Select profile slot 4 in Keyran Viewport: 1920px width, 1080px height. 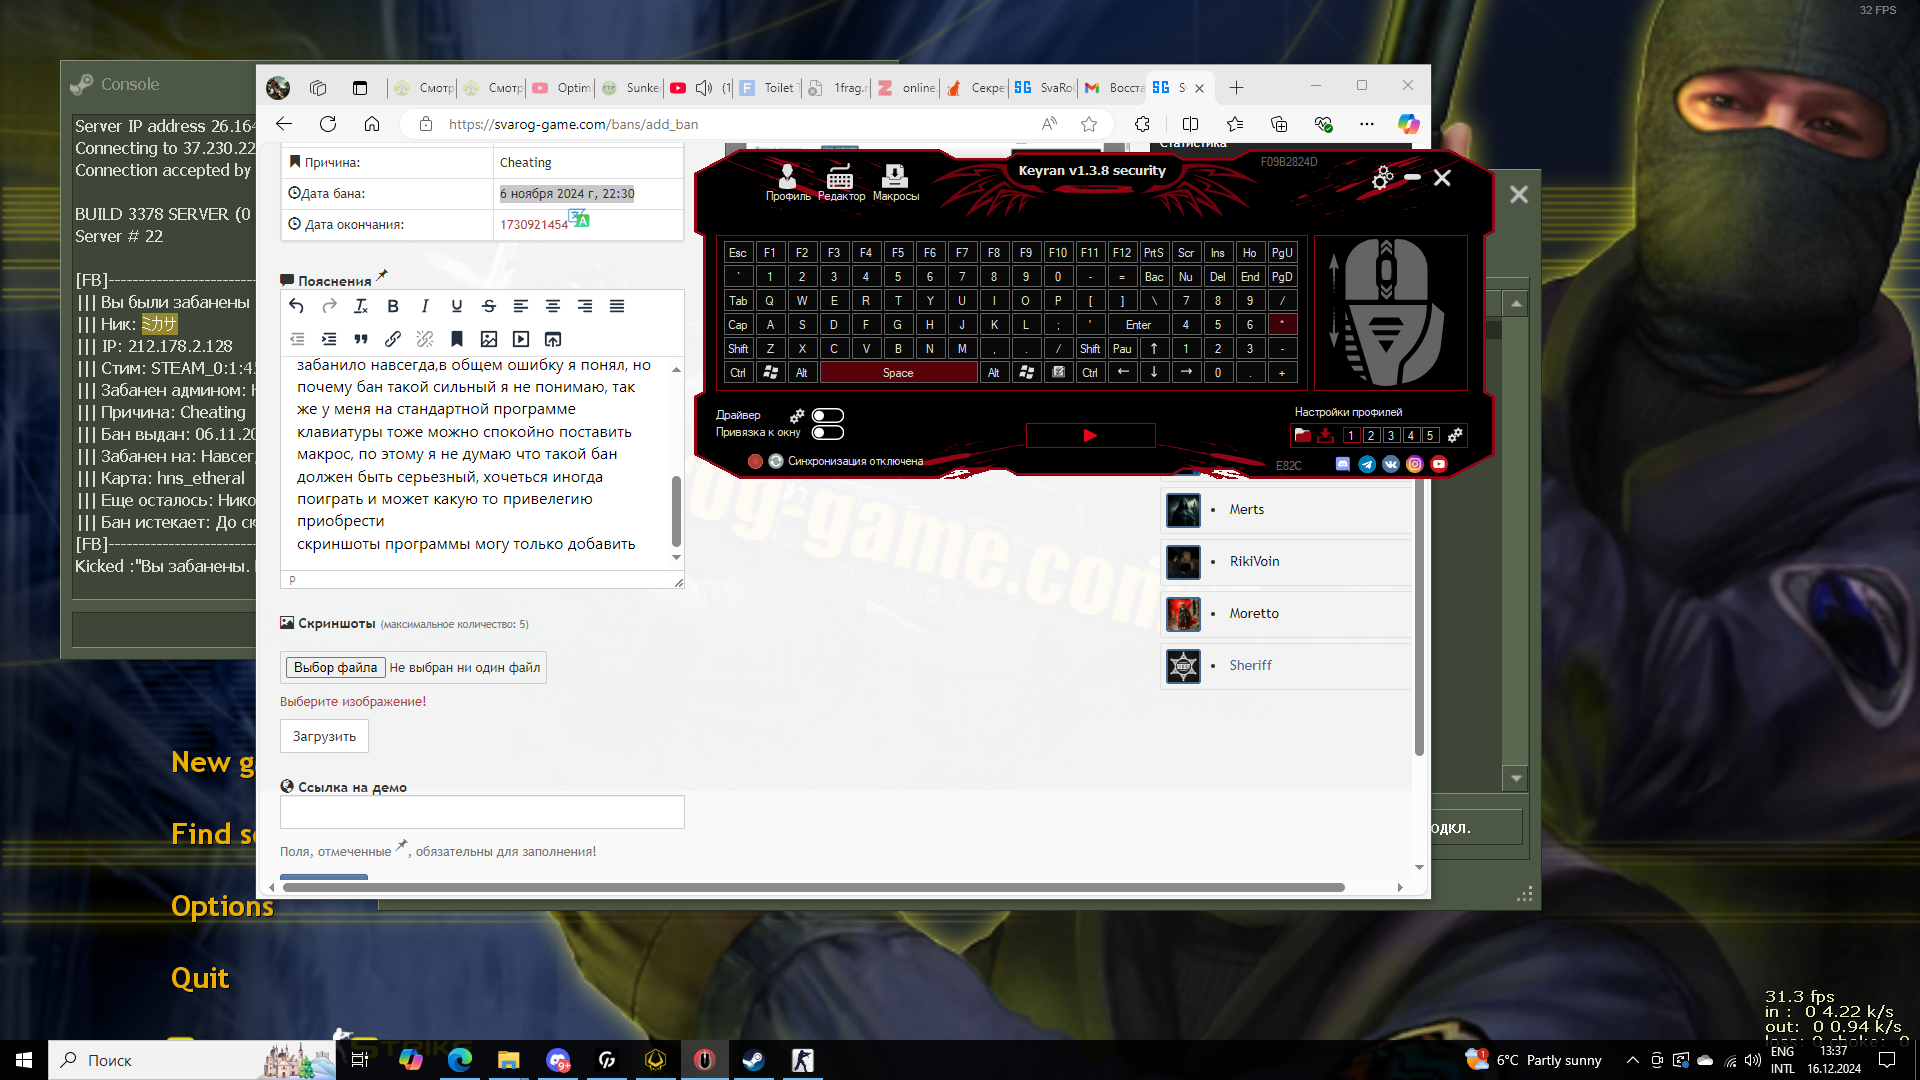pyautogui.click(x=1411, y=435)
